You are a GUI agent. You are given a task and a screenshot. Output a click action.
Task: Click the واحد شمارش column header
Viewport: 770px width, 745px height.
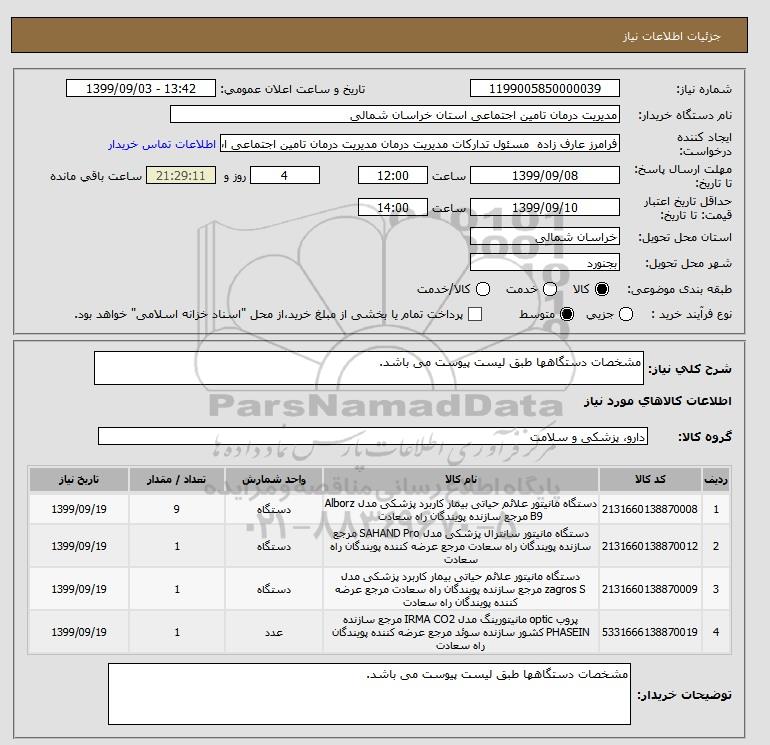[x=274, y=479]
